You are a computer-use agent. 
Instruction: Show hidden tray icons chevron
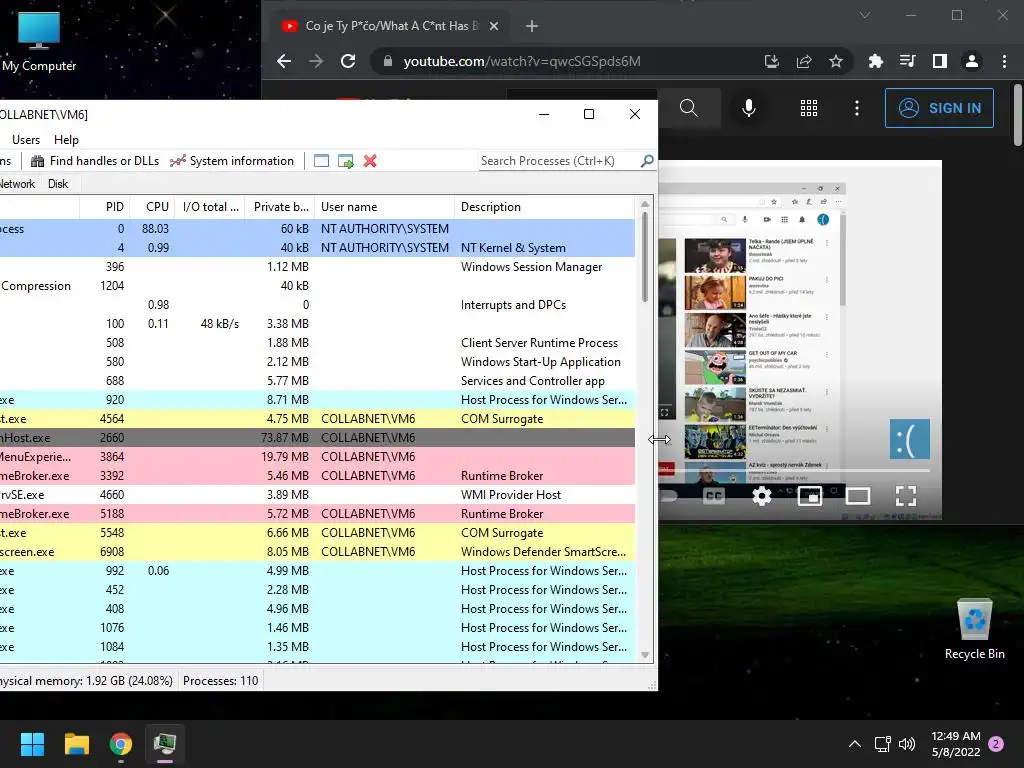click(854, 744)
